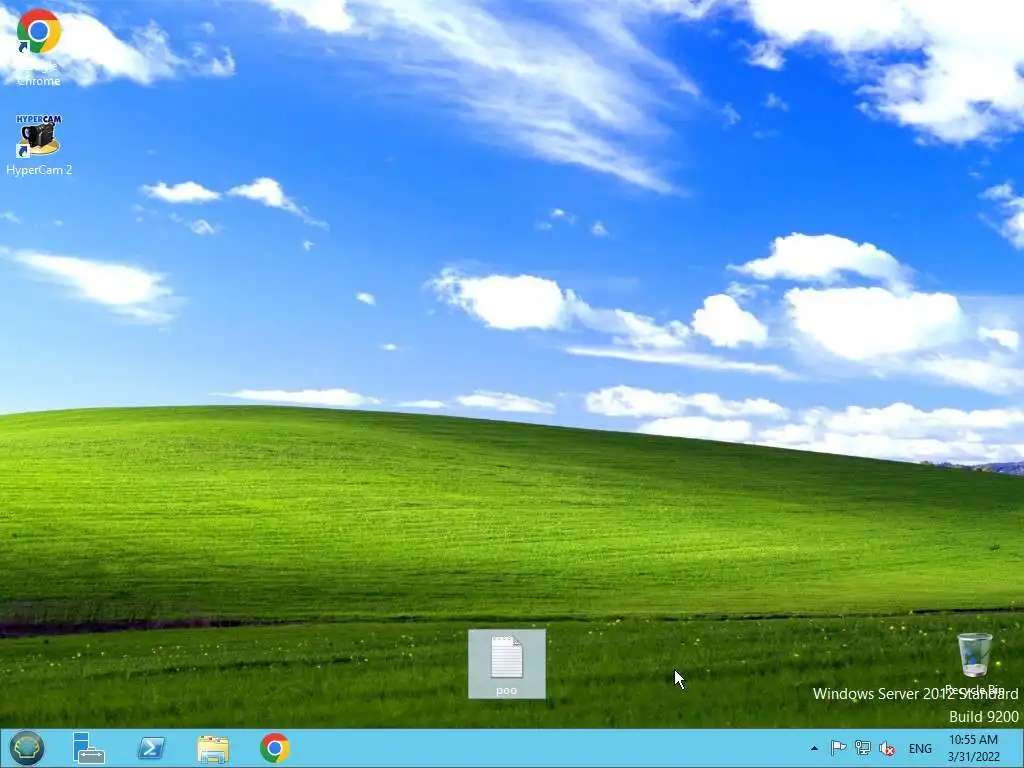Show hidden tray icons arrow
Viewport: 1024px width, 768px height.
click(x=814, y=748)
